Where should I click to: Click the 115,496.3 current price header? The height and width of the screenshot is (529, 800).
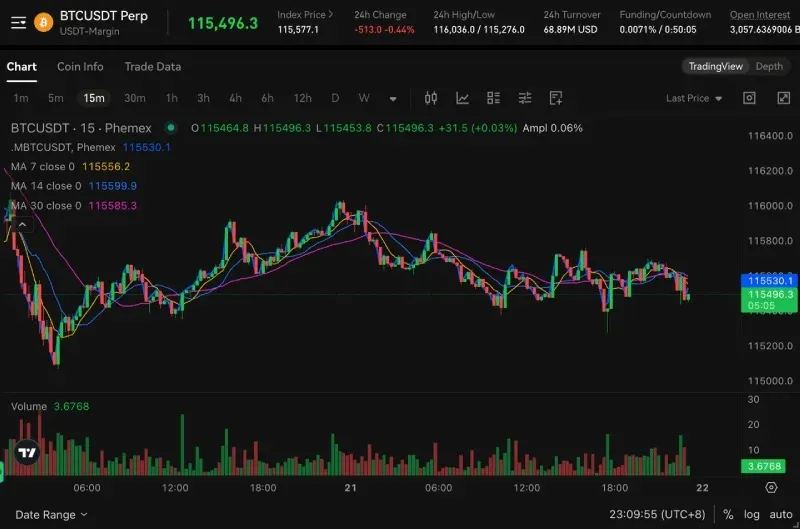(x=223, y=23)
